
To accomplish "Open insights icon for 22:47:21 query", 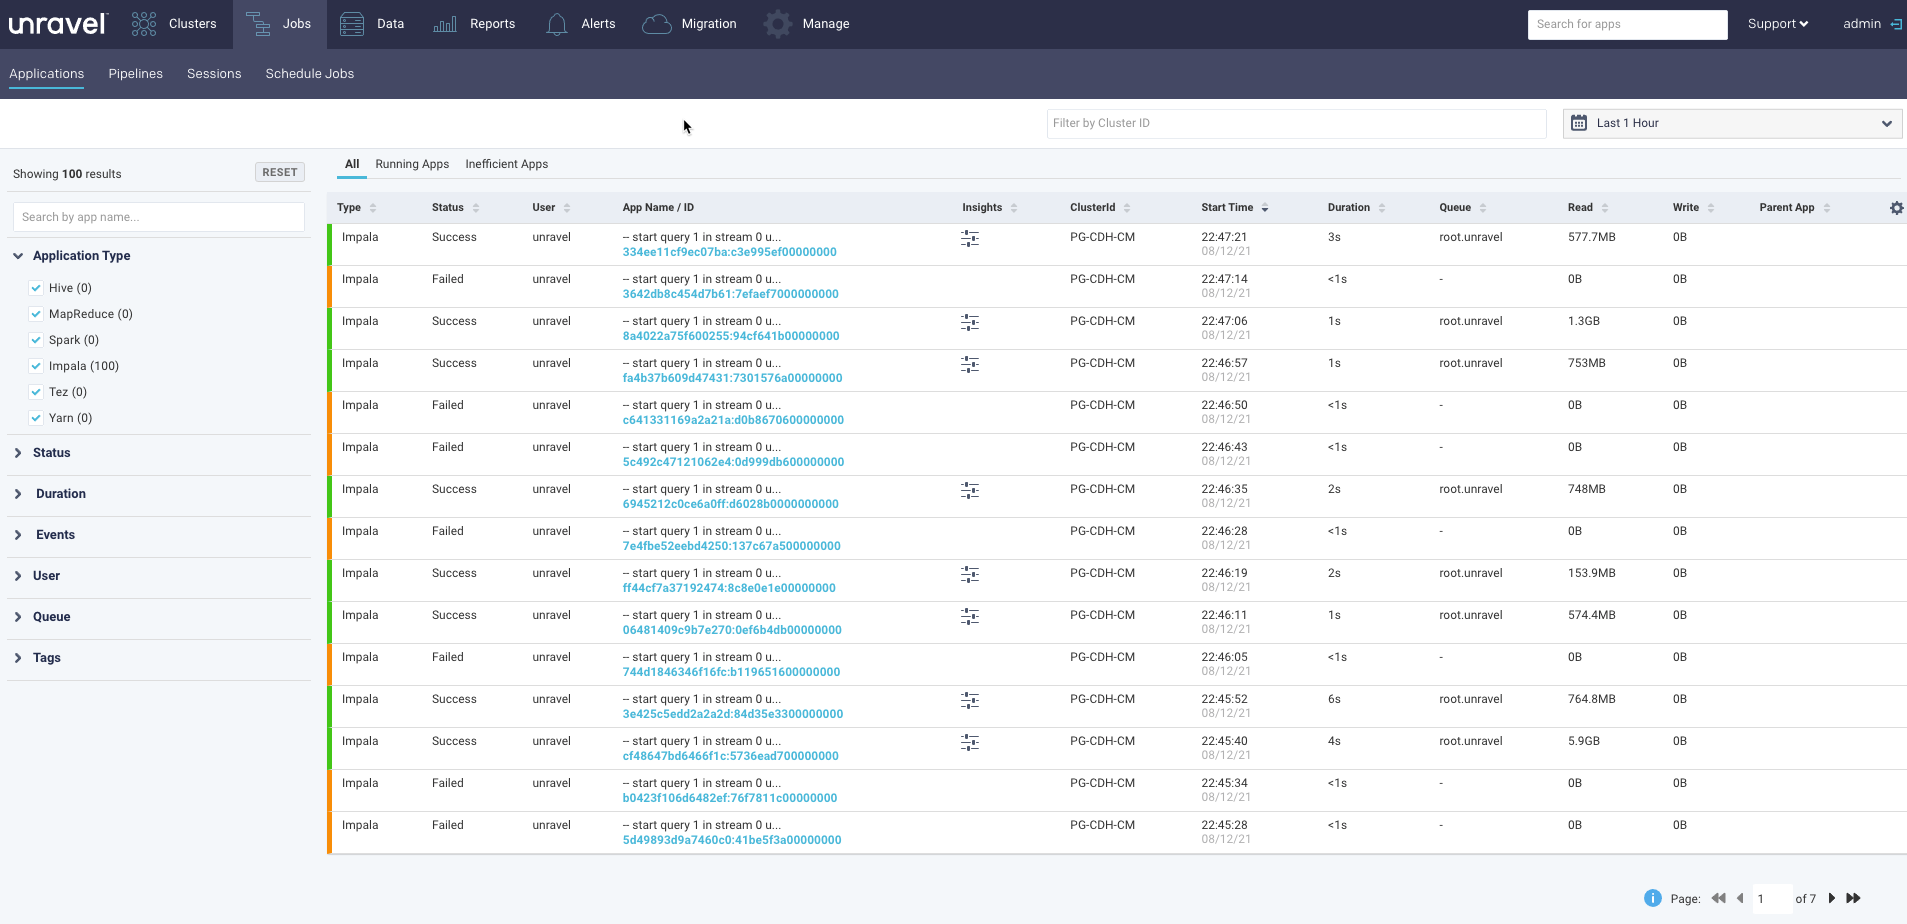I will click(x=970, y=239).
